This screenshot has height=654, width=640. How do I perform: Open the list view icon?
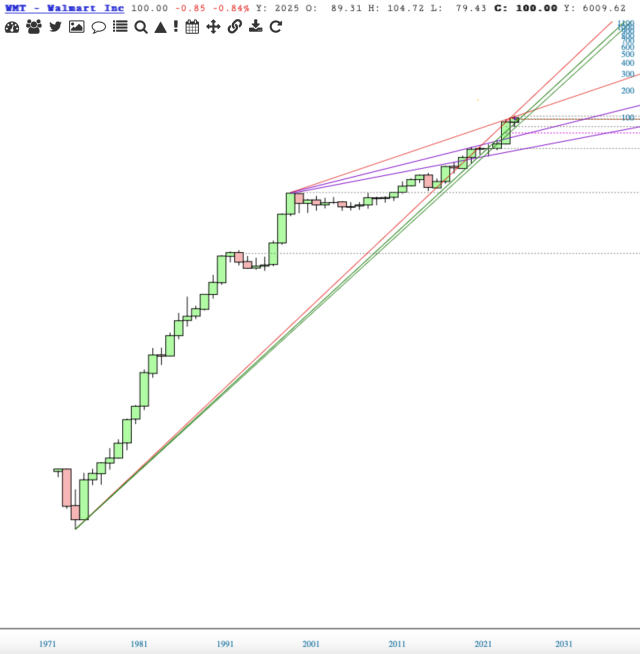click(x=120, y=27)
